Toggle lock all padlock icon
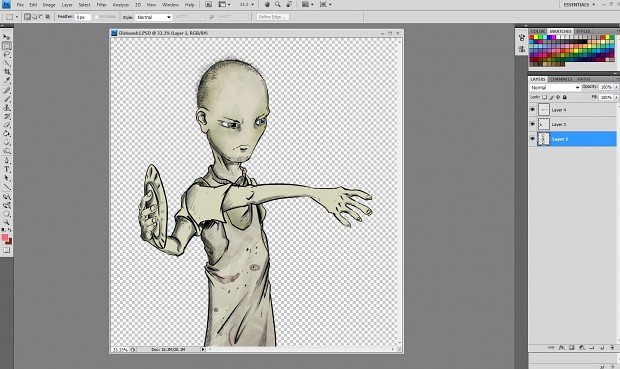 [x=565, y=97]
